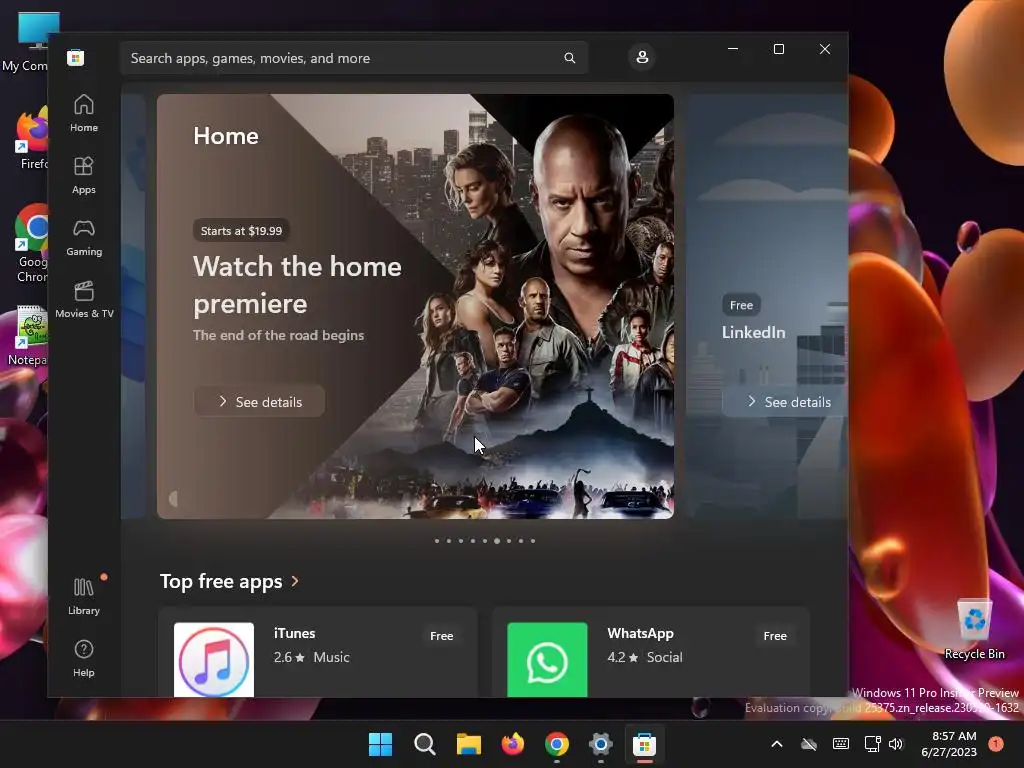Viewport: 1024px width, 768px height.
Task: Open File Explorer from taskbar
Action: (x=468, y=744)
